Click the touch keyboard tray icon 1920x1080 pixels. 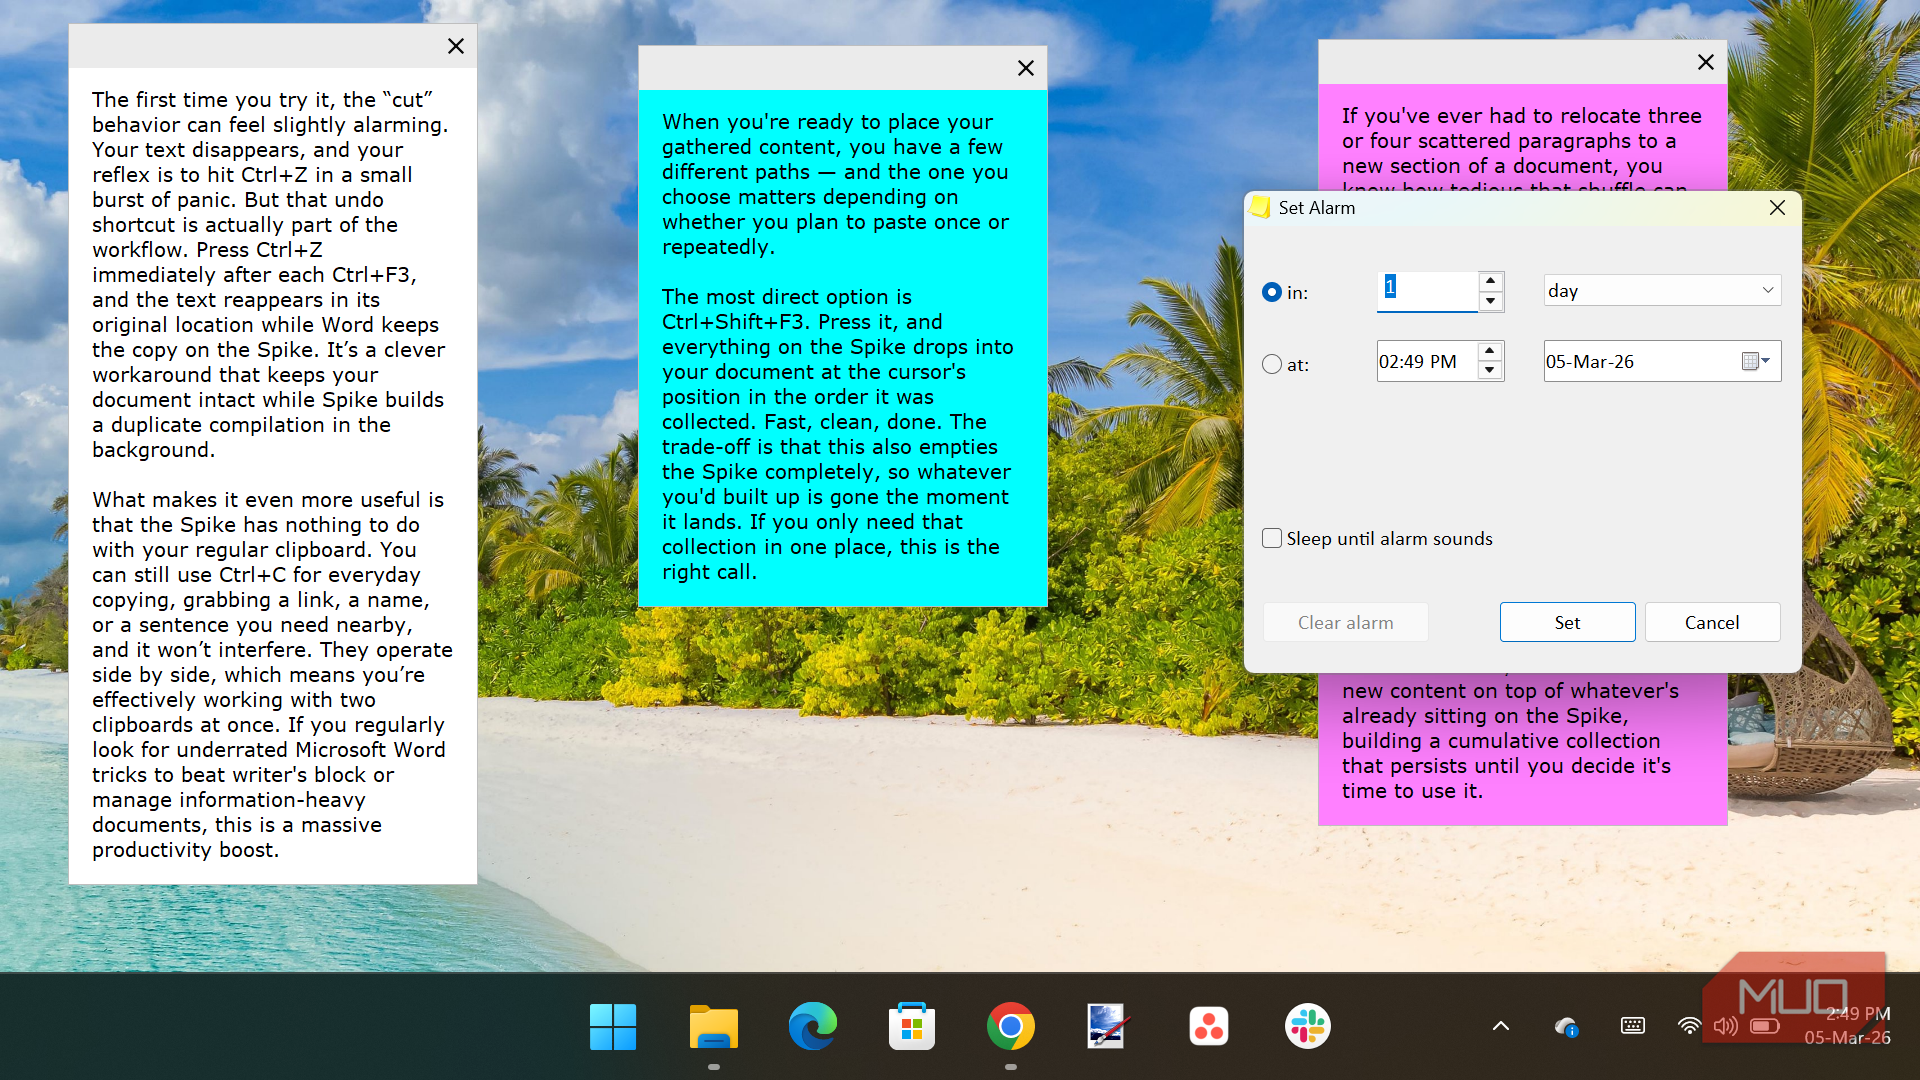point(1632,1026)
